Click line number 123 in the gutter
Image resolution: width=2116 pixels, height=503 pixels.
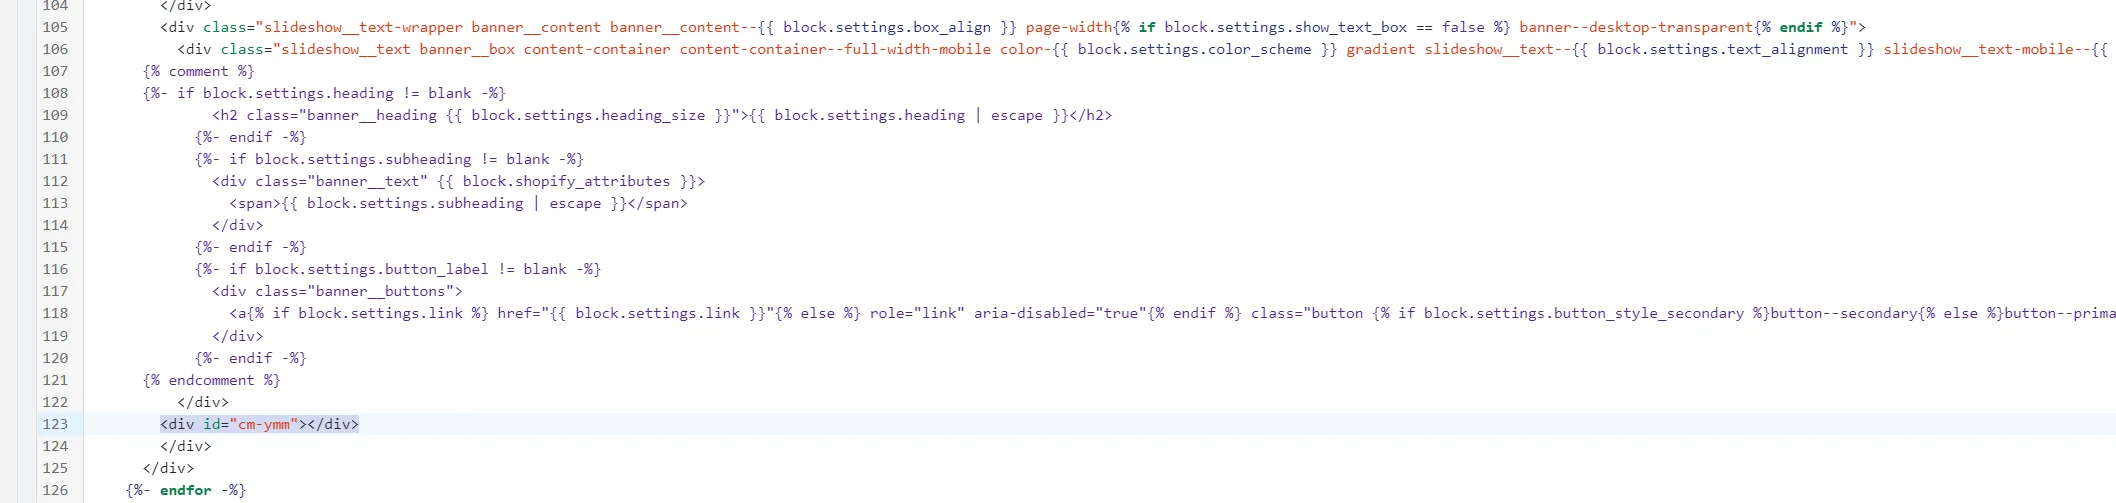click(x=55, y=424)
